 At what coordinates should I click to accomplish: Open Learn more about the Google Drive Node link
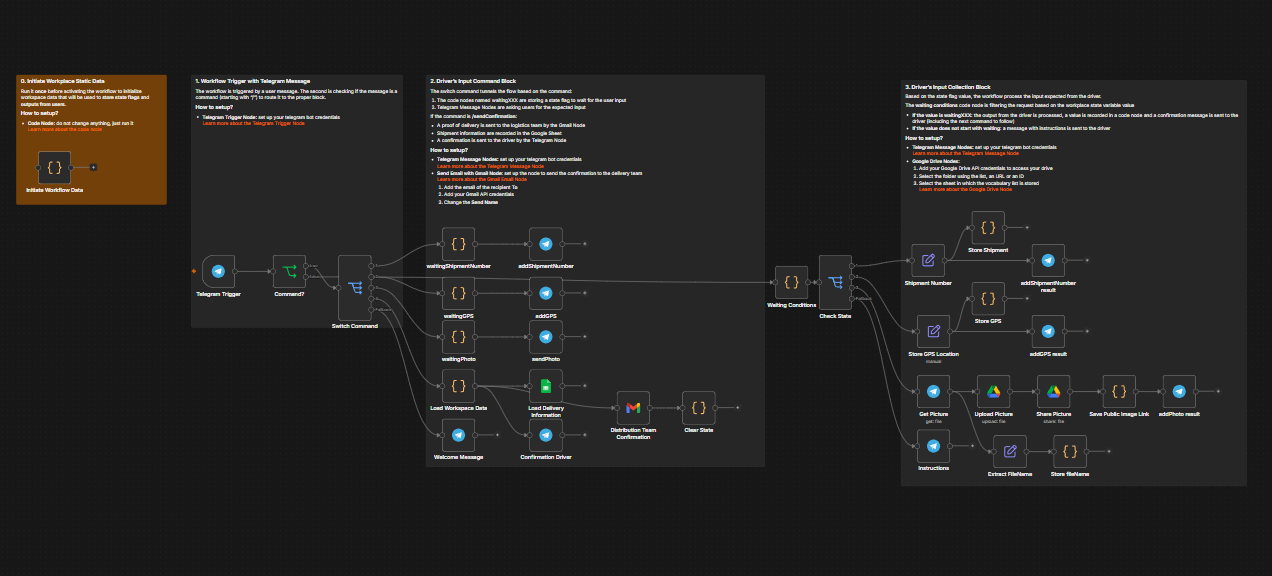965,189
